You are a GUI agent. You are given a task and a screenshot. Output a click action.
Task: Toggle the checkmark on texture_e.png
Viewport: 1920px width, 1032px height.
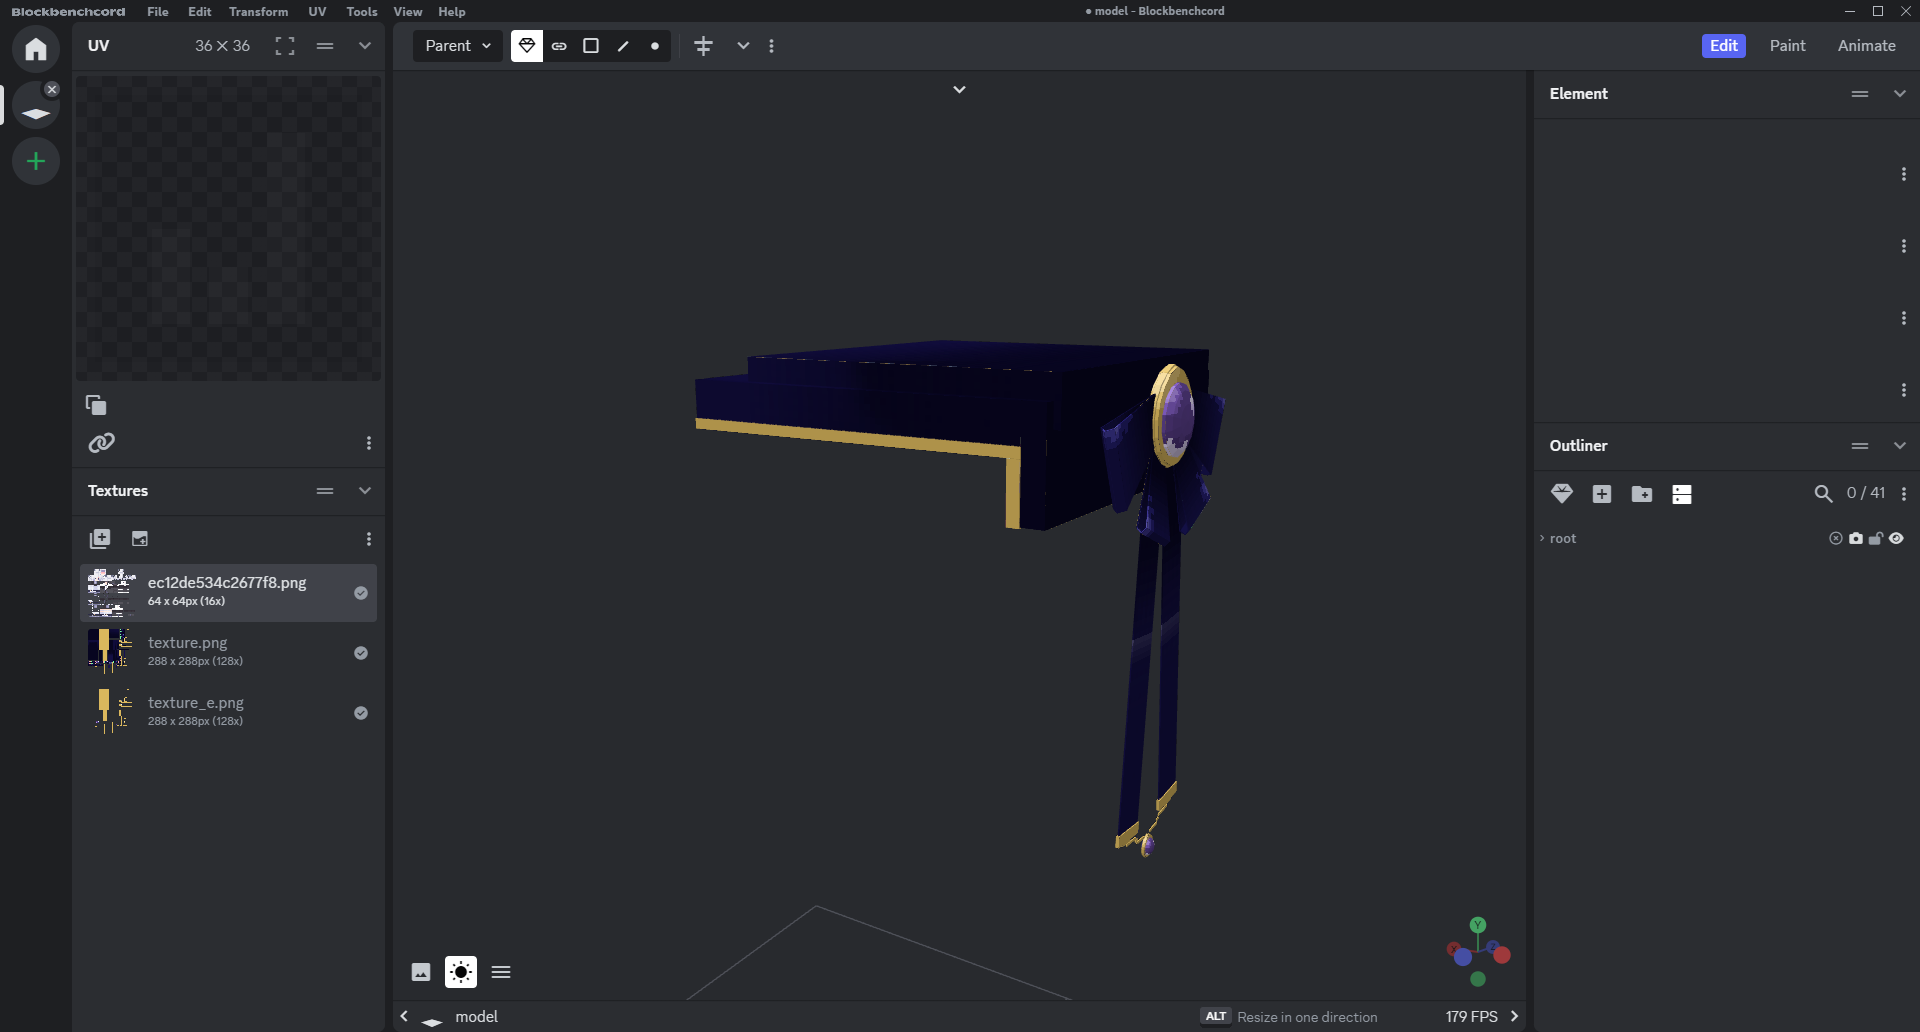click(361, 713)
